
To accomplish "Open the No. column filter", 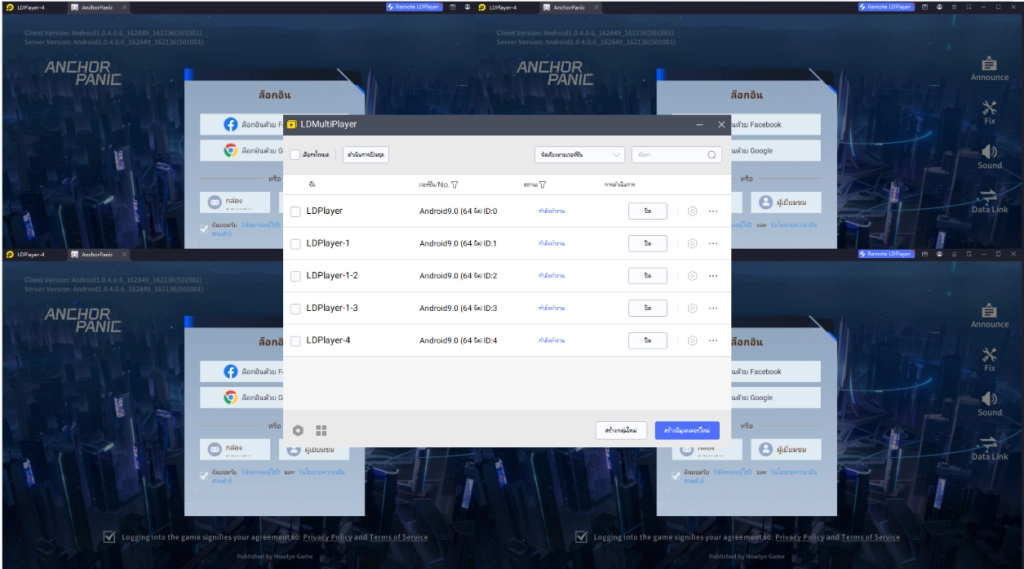I will click(455, 185).
